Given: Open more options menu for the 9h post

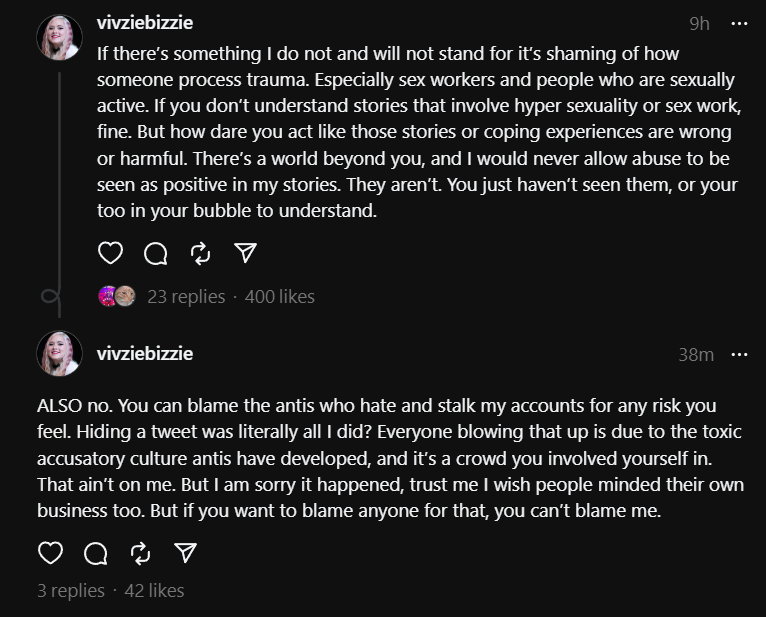Looking at the screenshot, I should tap(739, 23).
